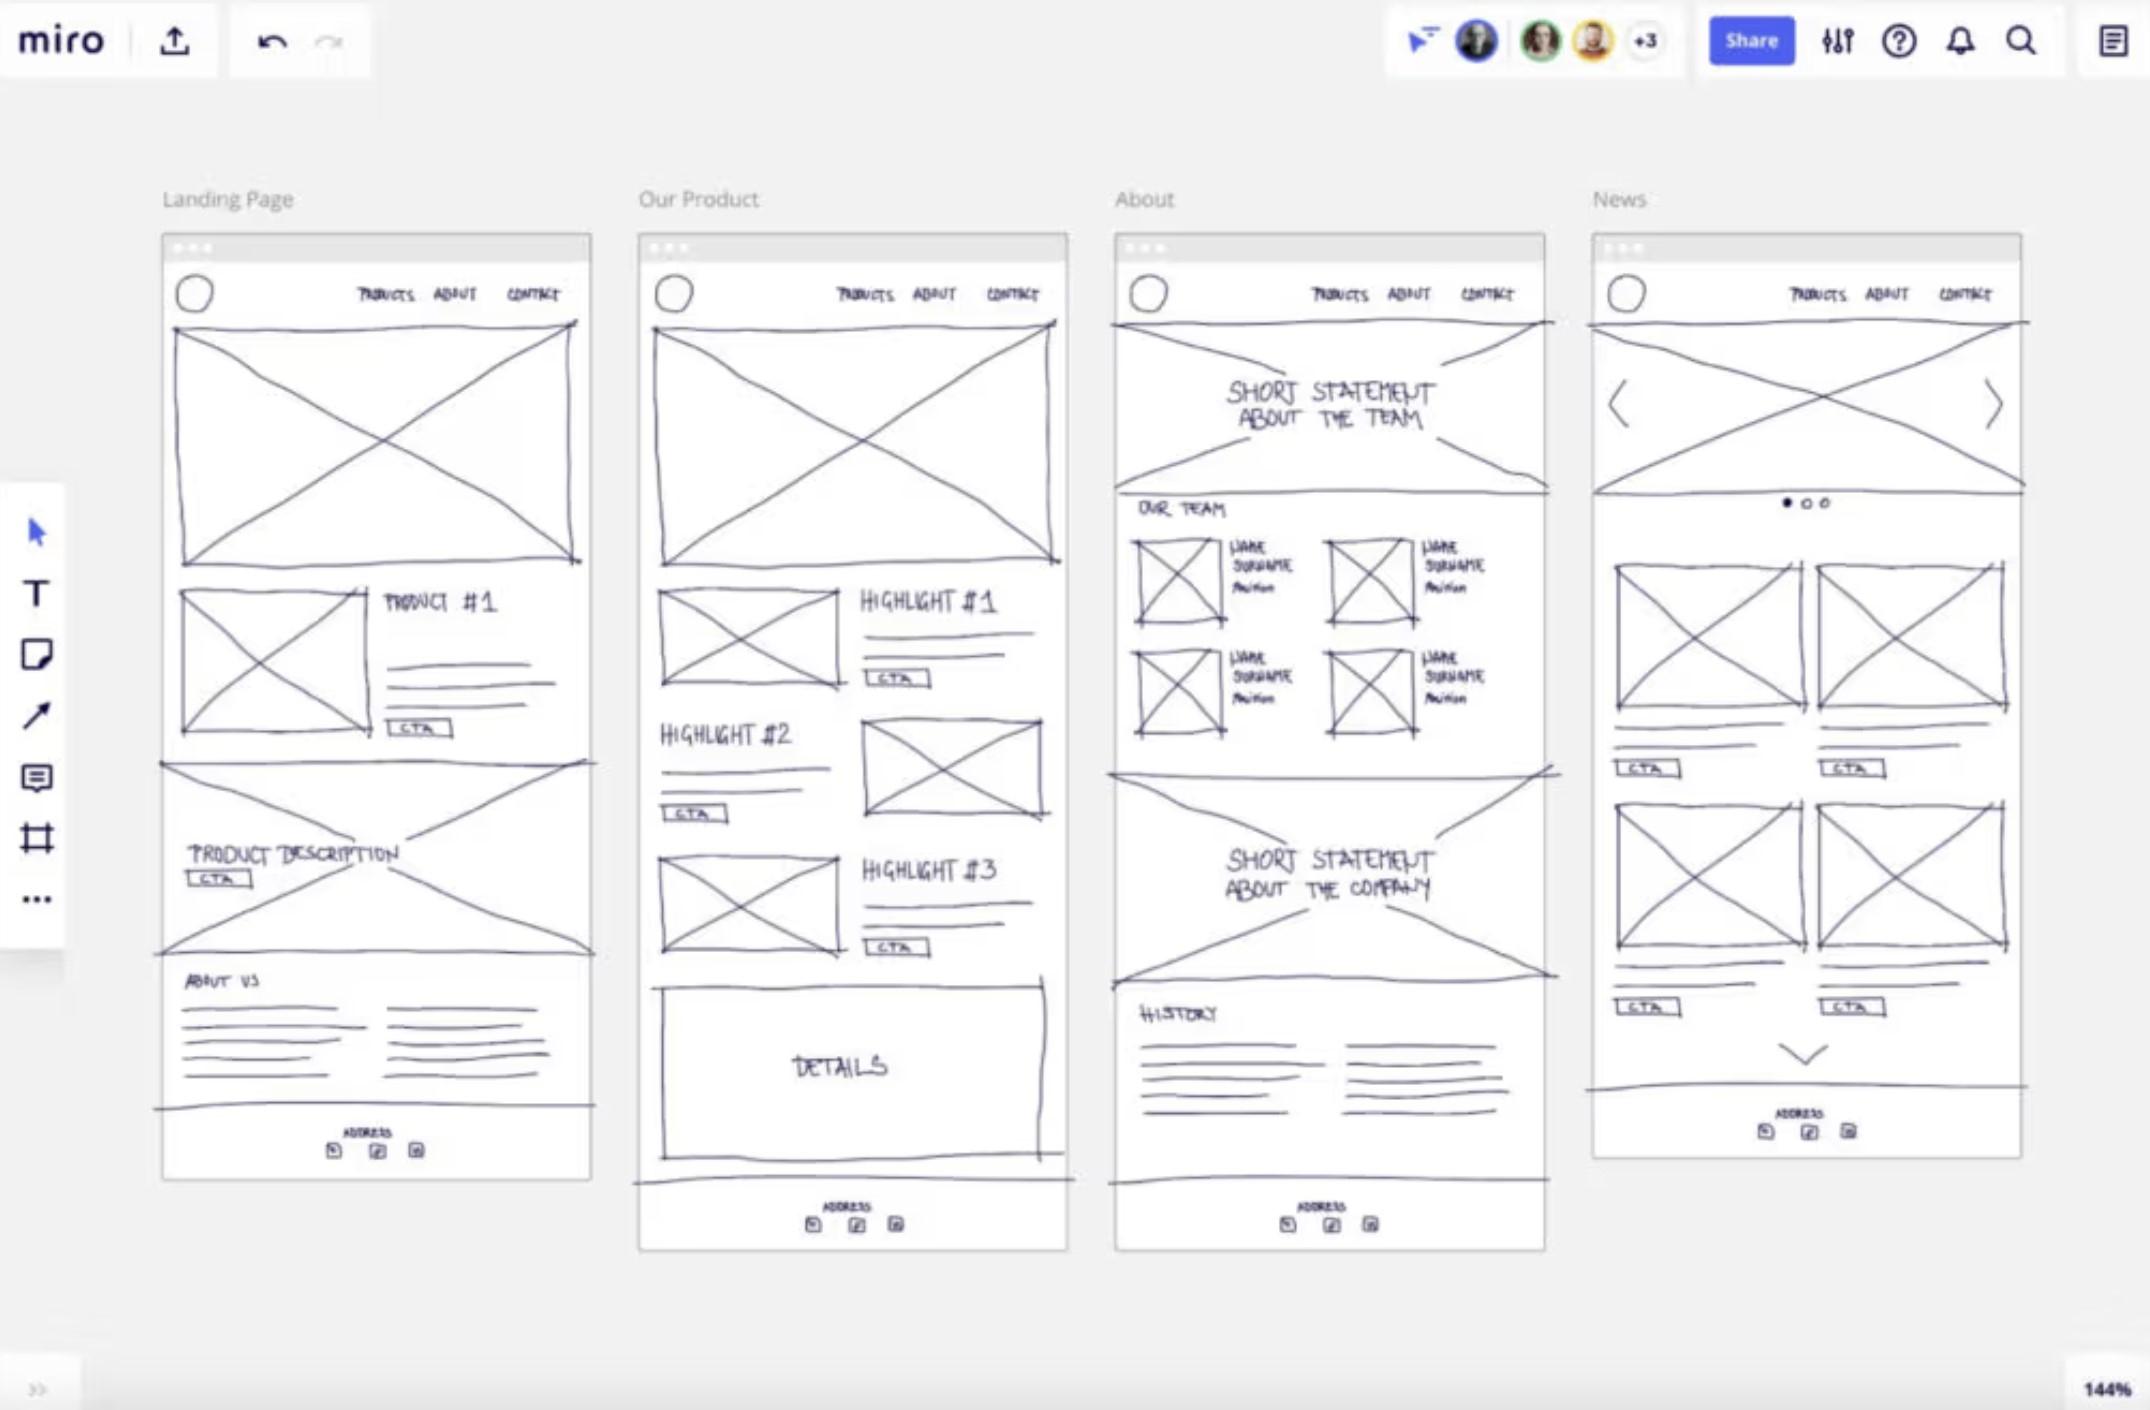Image resolution: width=2150 pixels, height=1410 pixels.
Task: Open the board settings sliders
Action: coord(1838,41)
